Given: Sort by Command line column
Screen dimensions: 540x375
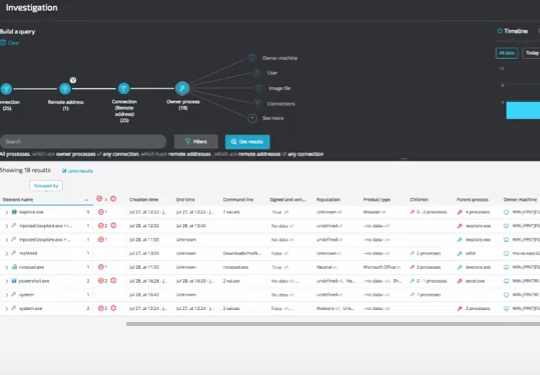Looking at the screenshot, I should click(x=238, y=200).
